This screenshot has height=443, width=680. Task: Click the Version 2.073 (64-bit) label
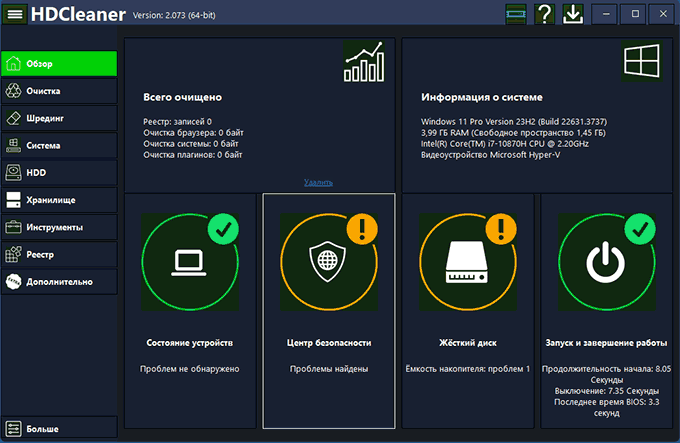click(174, 15)
